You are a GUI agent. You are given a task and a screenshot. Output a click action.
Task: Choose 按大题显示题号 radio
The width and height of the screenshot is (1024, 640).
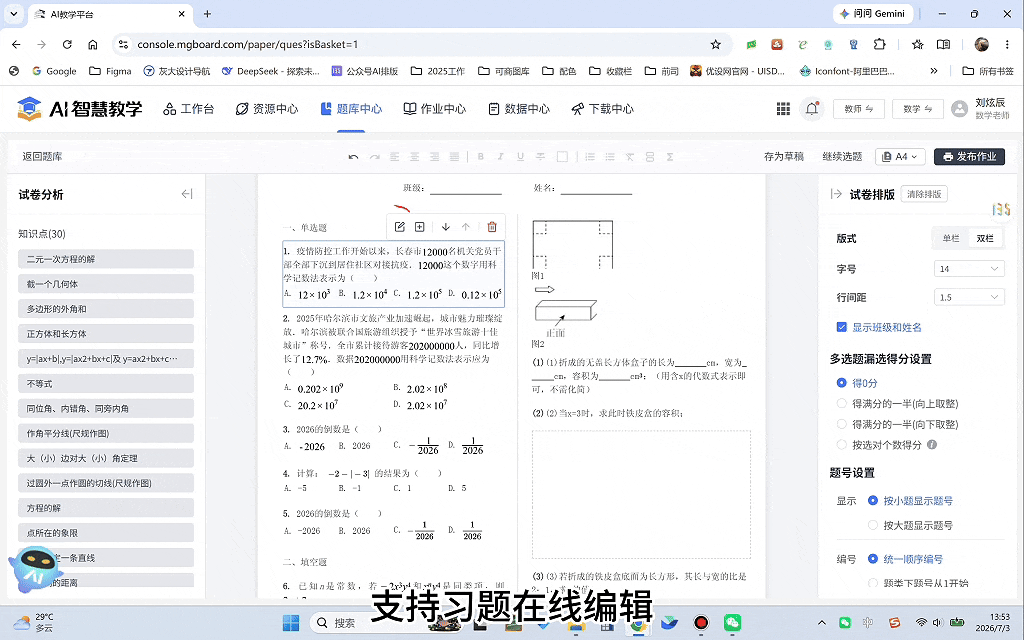click(872, 525)
